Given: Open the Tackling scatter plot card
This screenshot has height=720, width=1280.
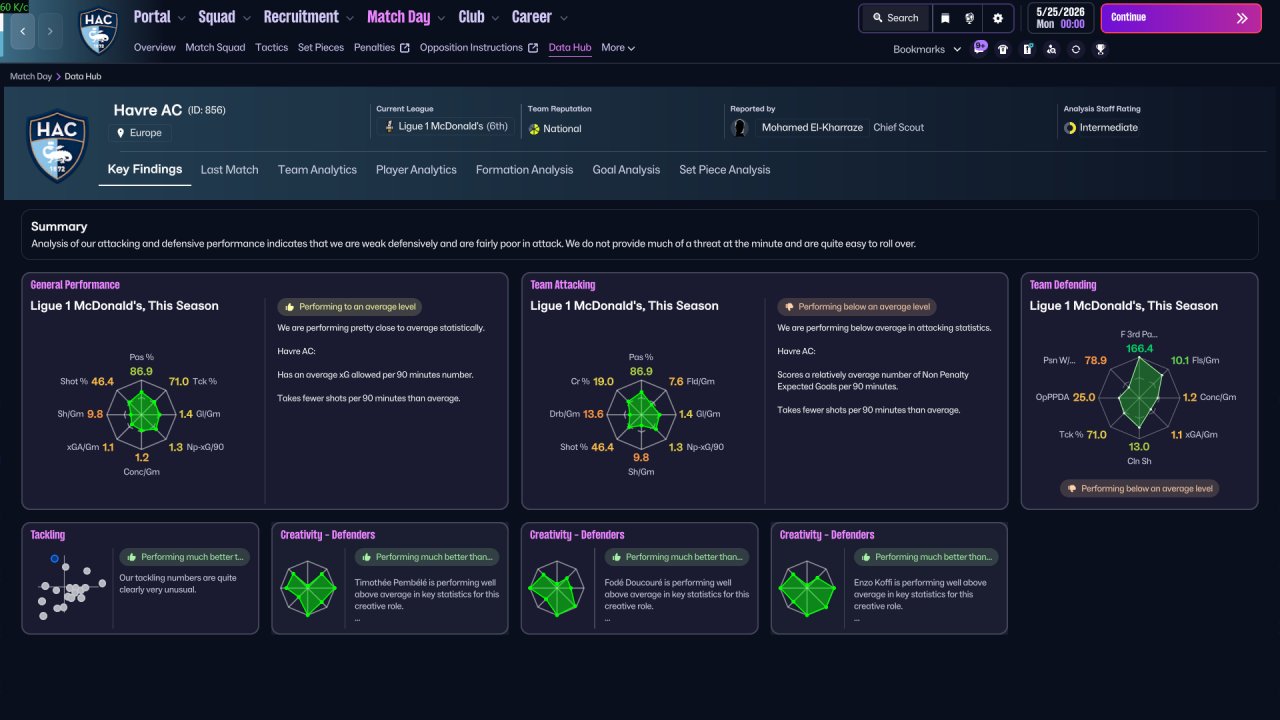Looking at the screenshot, I should [139, 578].
